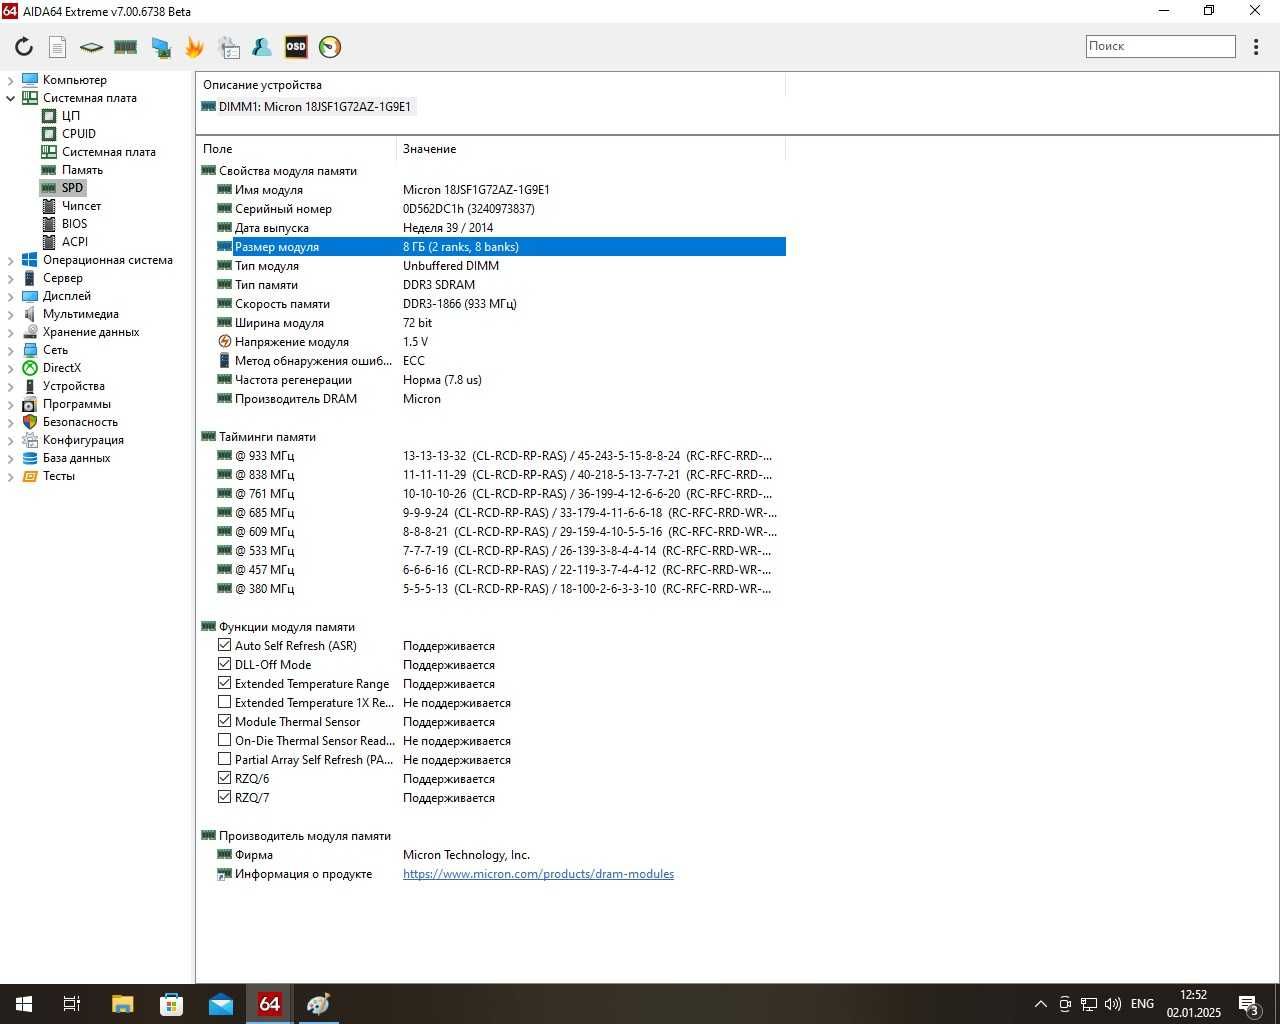This screenshot has width=1280, height=1024.
Task: Open Task View on the taskbar
Action: (72, 1004)
